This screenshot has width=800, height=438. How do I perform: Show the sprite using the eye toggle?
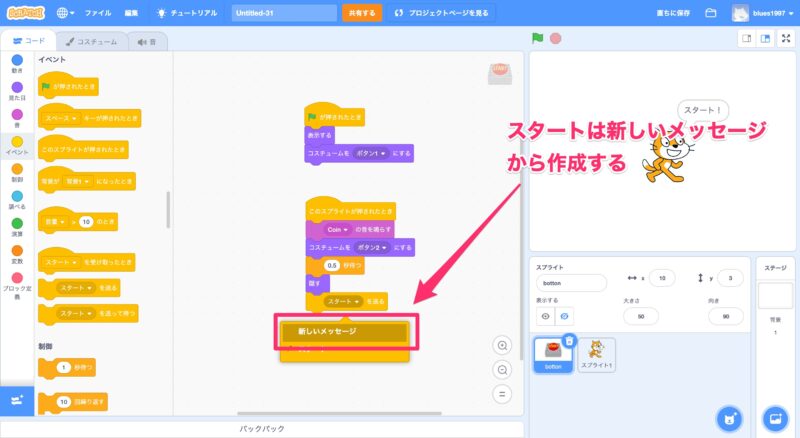click(x=546, y=316)
